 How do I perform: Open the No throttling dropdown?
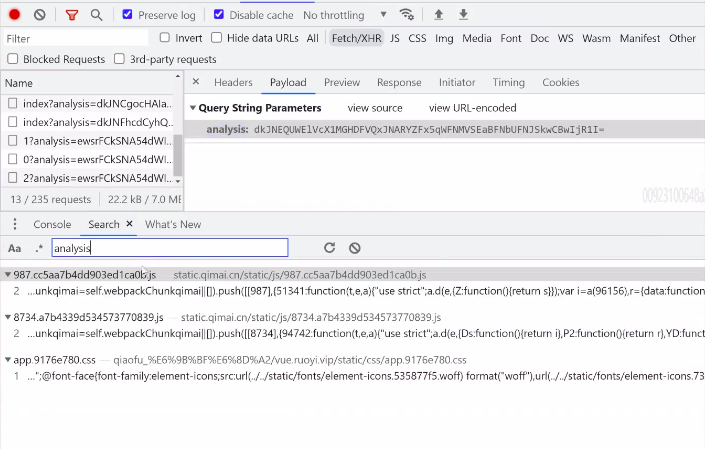[x=345, y=15]
